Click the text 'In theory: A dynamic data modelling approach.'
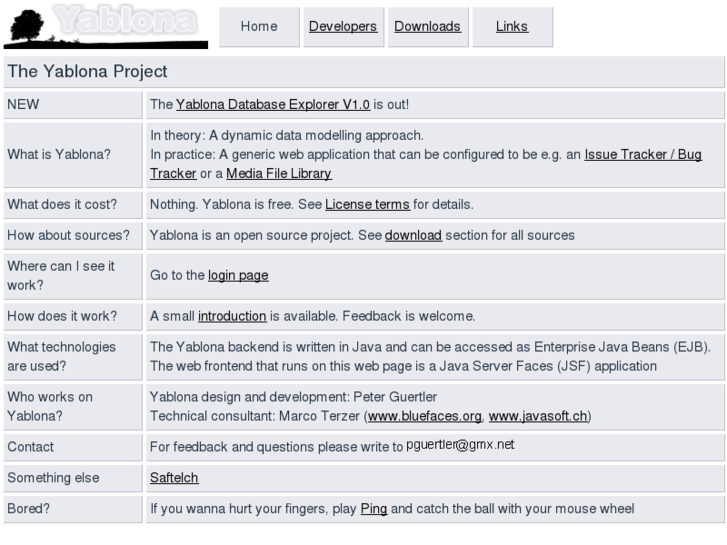 click(287, 135)
